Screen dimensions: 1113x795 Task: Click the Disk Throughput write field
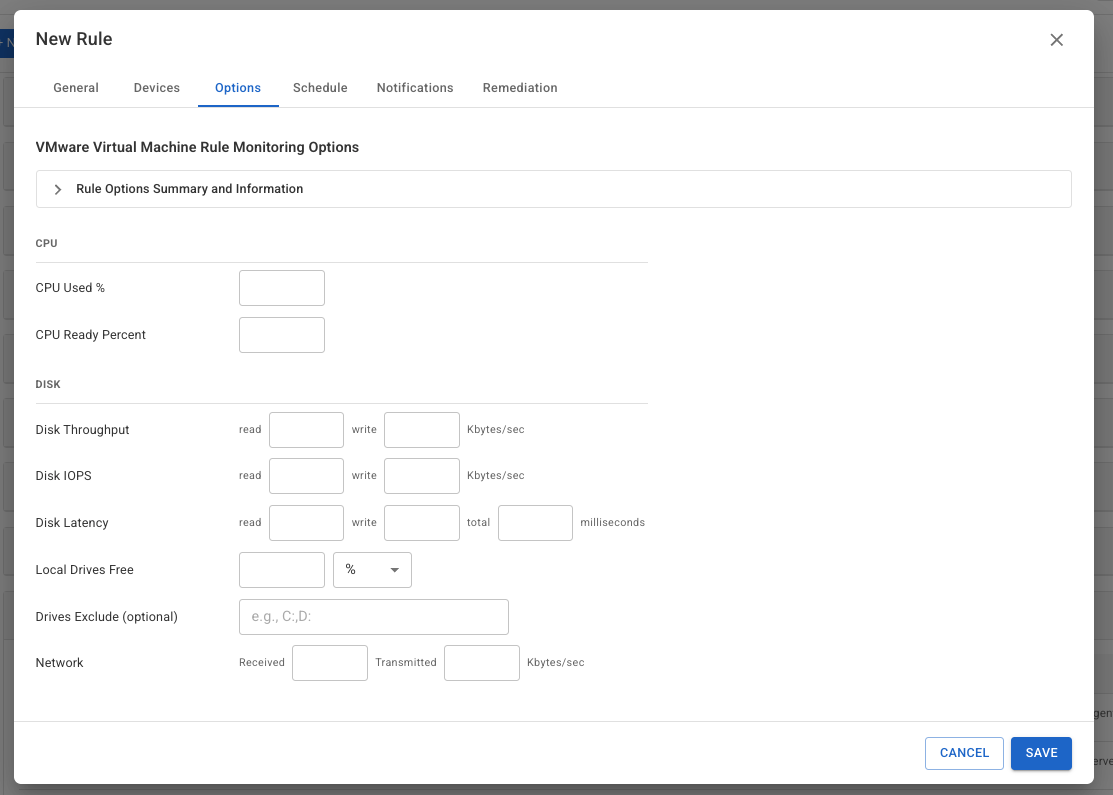point(422,430)
